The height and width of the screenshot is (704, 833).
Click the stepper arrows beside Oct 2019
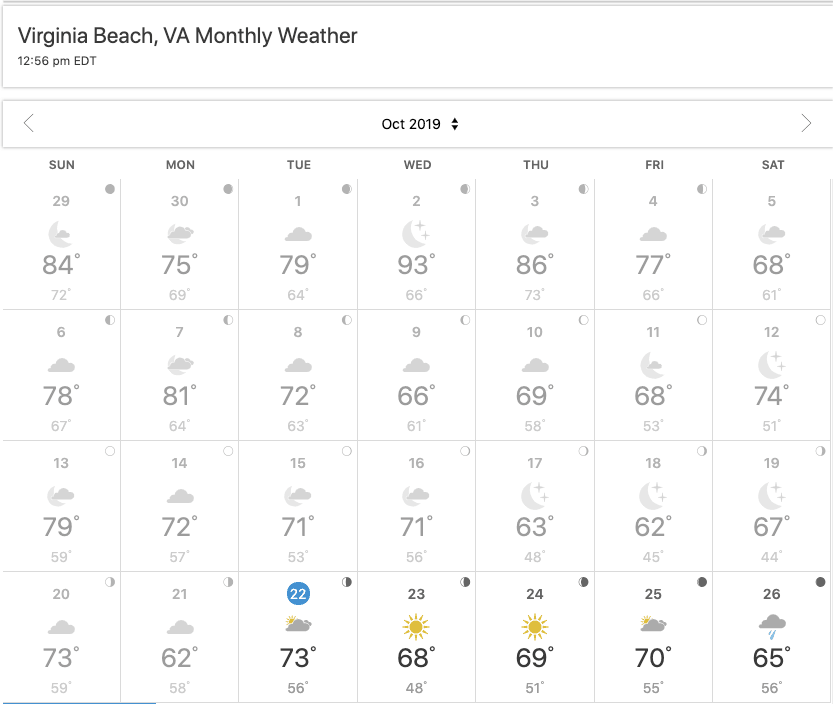click(x=455, y=124)
